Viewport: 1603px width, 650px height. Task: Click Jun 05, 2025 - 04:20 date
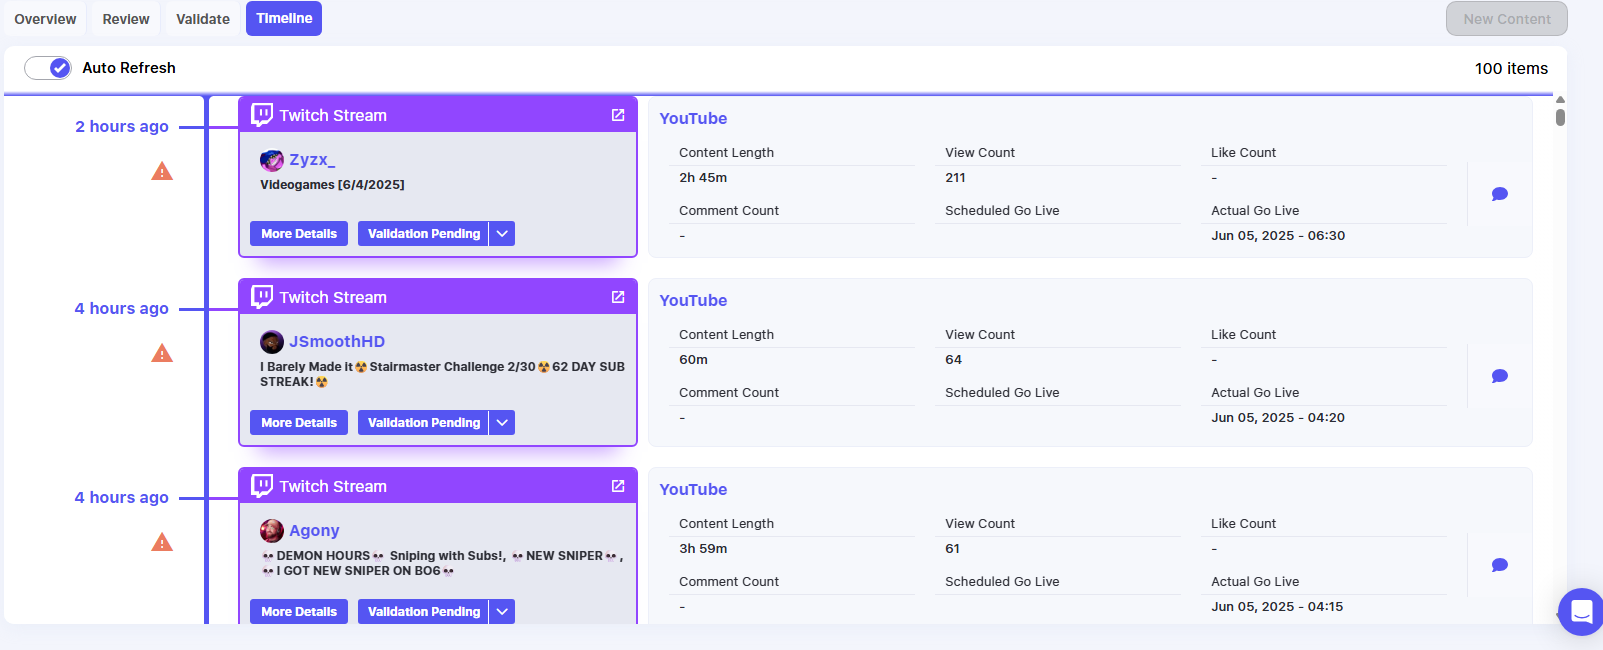1278,418
